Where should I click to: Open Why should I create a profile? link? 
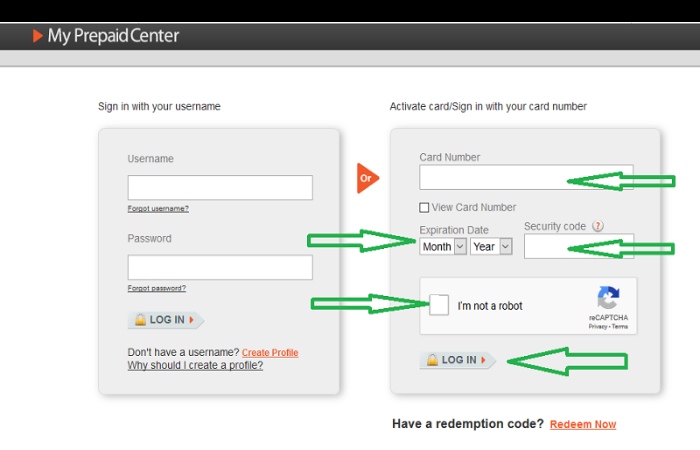[x=195, y=365]
